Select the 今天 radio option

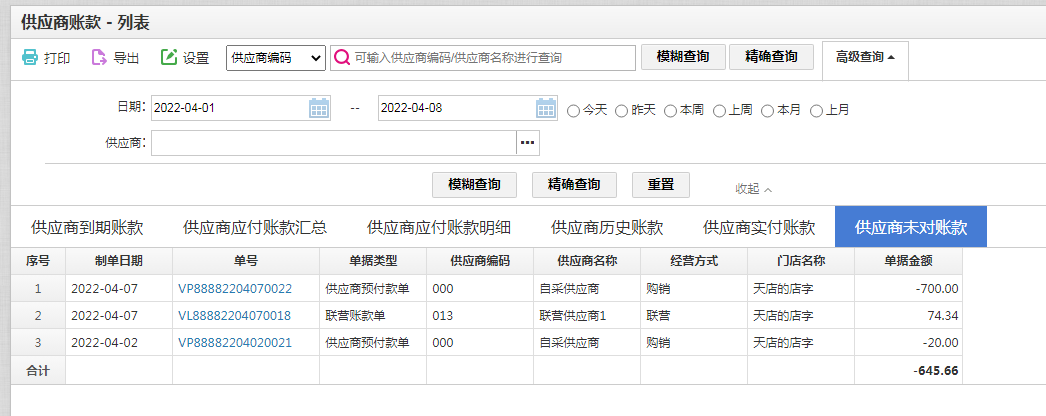[x=573, y=111]
